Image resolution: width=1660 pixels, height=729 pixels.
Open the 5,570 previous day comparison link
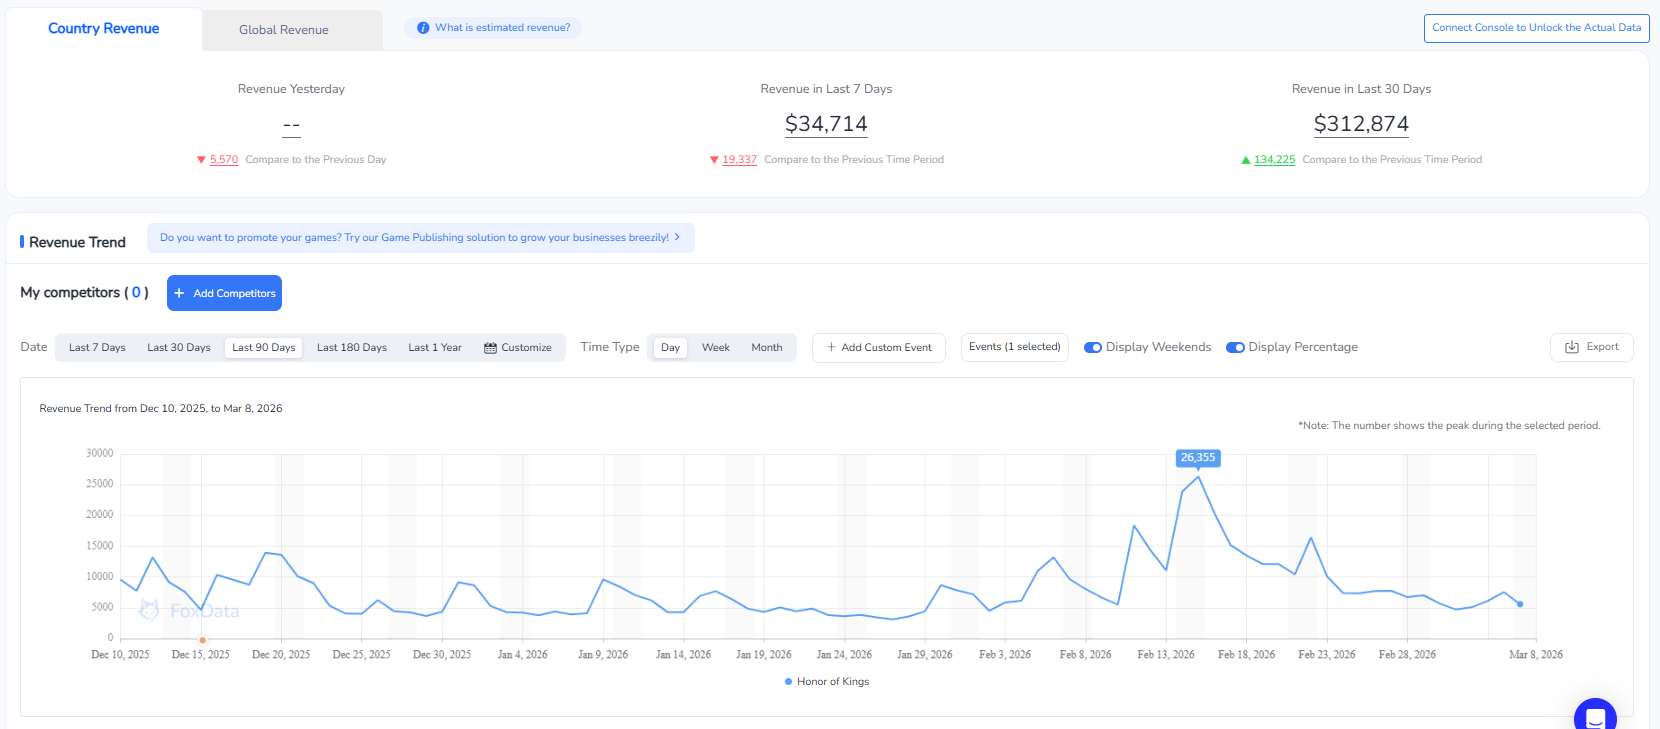(x=224, y=160)
